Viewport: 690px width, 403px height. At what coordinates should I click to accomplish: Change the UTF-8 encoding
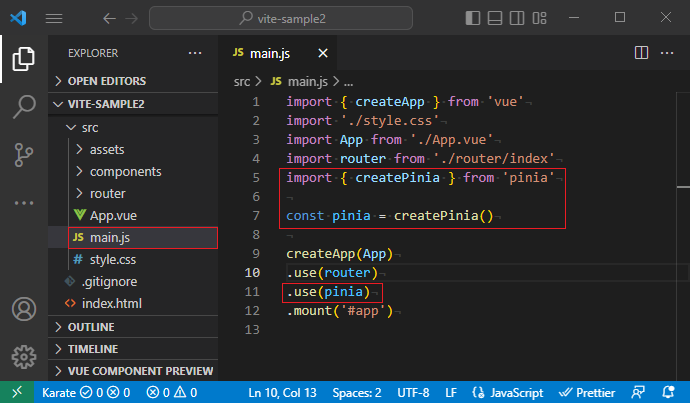tap(413, 392)
